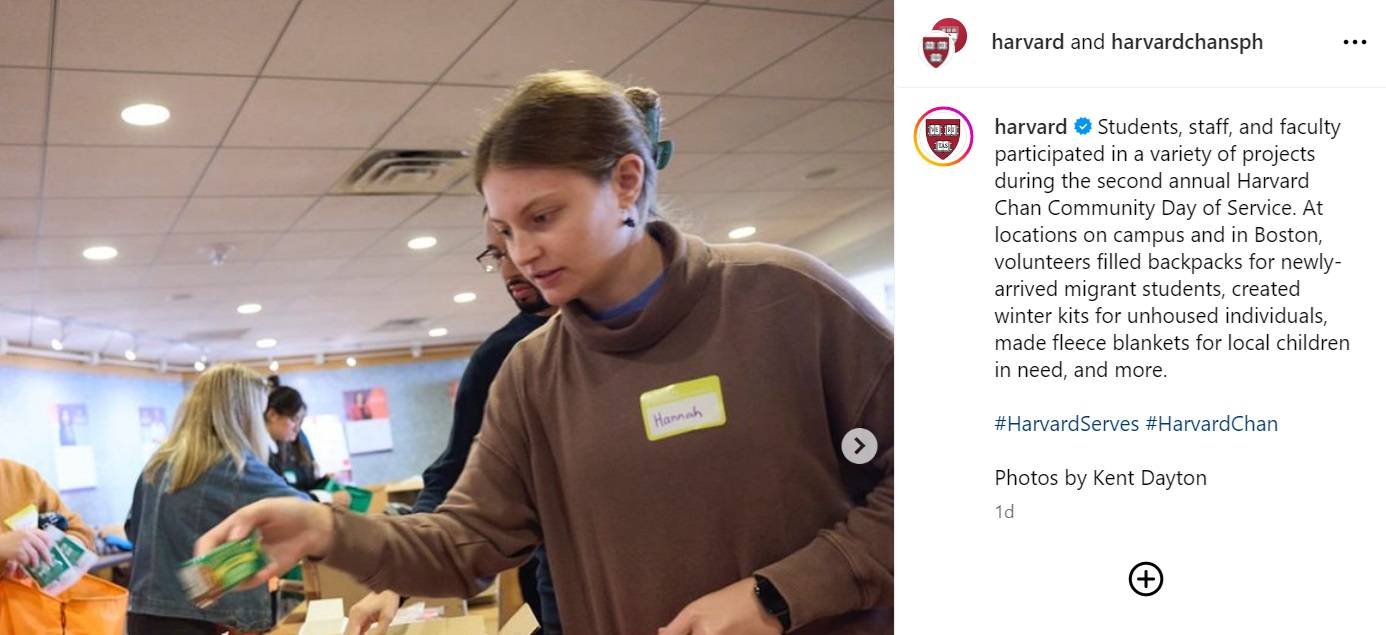Viewport: 1386px width, 635px height.
Task: Click the main volunteer photo
Action: coord(447,317)
